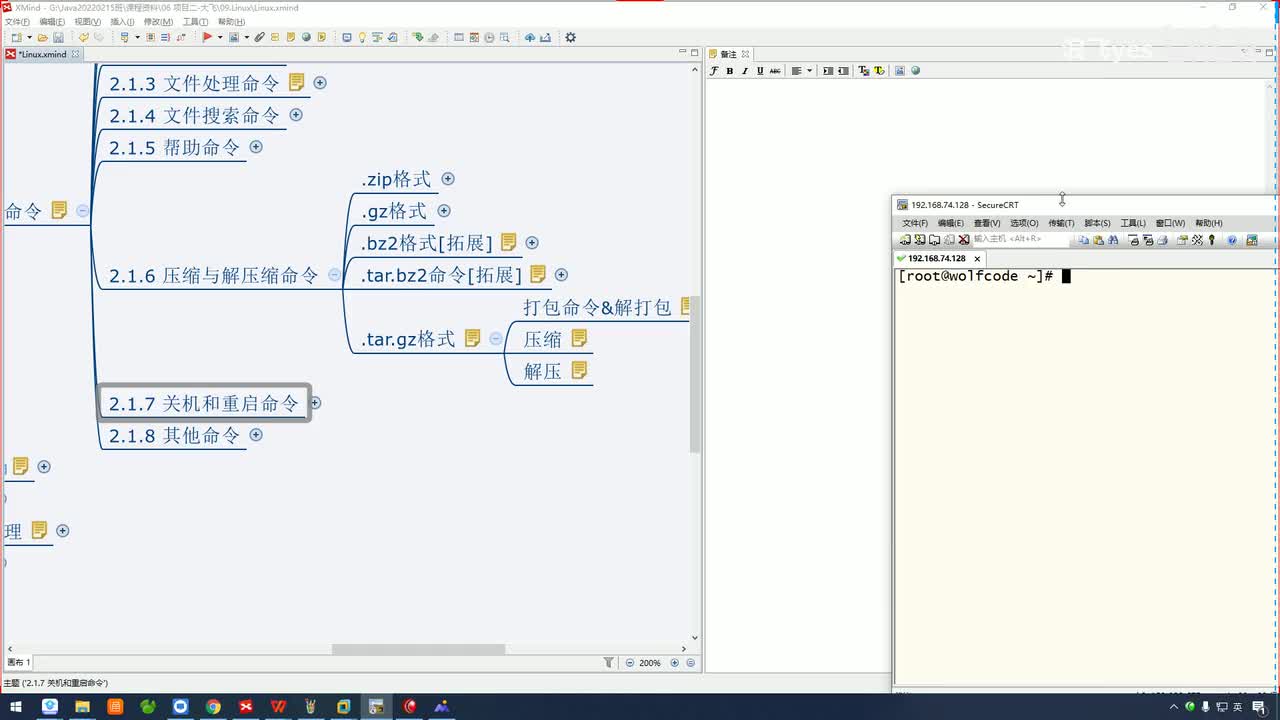Toggle Bold in the notes panel toolbar

click(729, 71)
